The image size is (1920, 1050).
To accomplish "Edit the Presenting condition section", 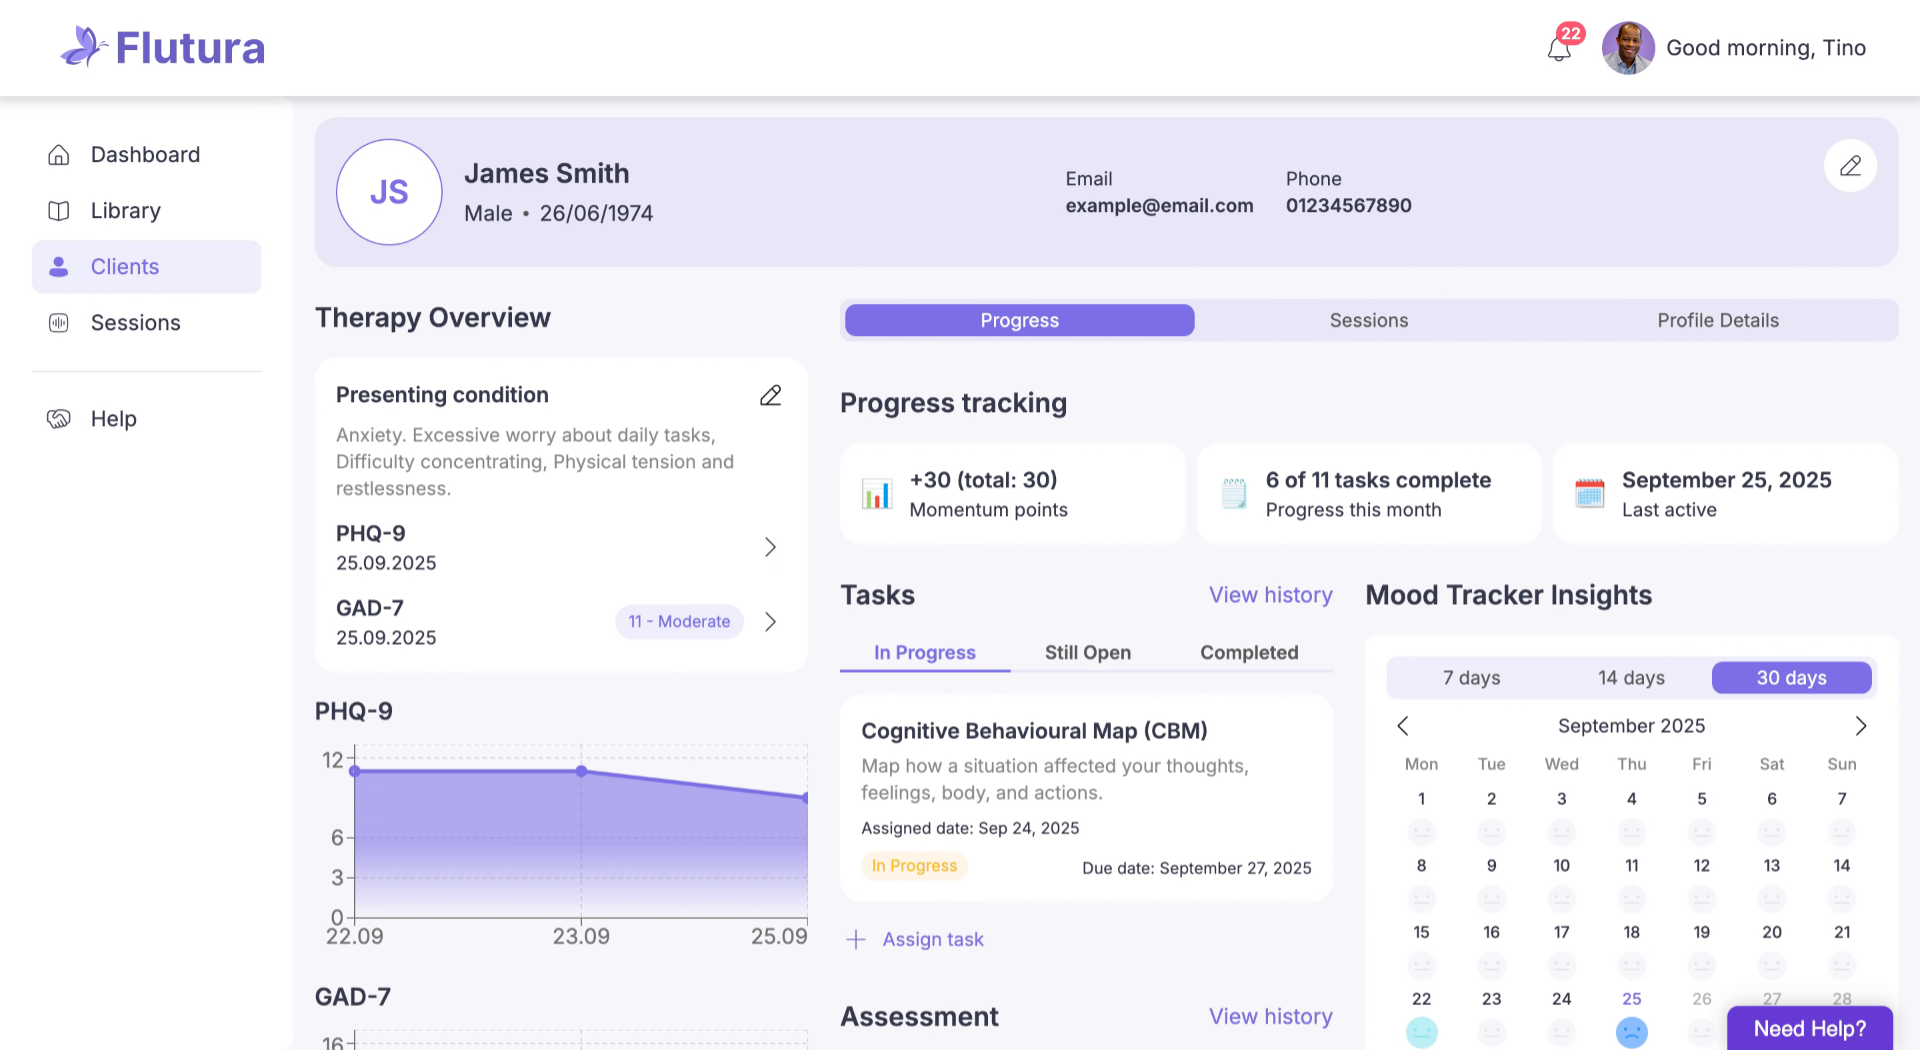I will click(770, 396).
